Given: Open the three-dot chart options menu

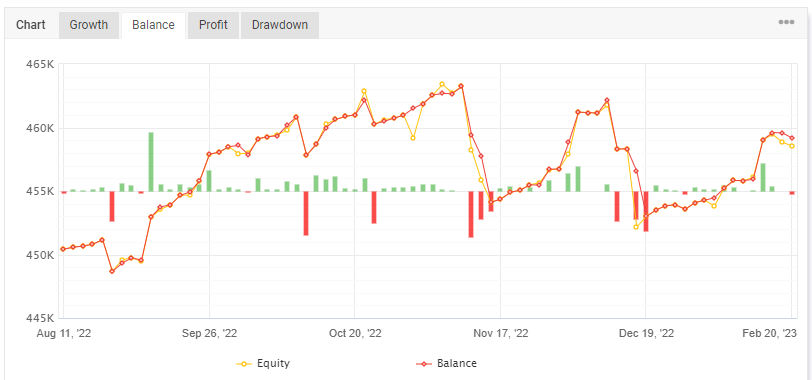Looking at the screenshot, I should click(x=786, y=22).
